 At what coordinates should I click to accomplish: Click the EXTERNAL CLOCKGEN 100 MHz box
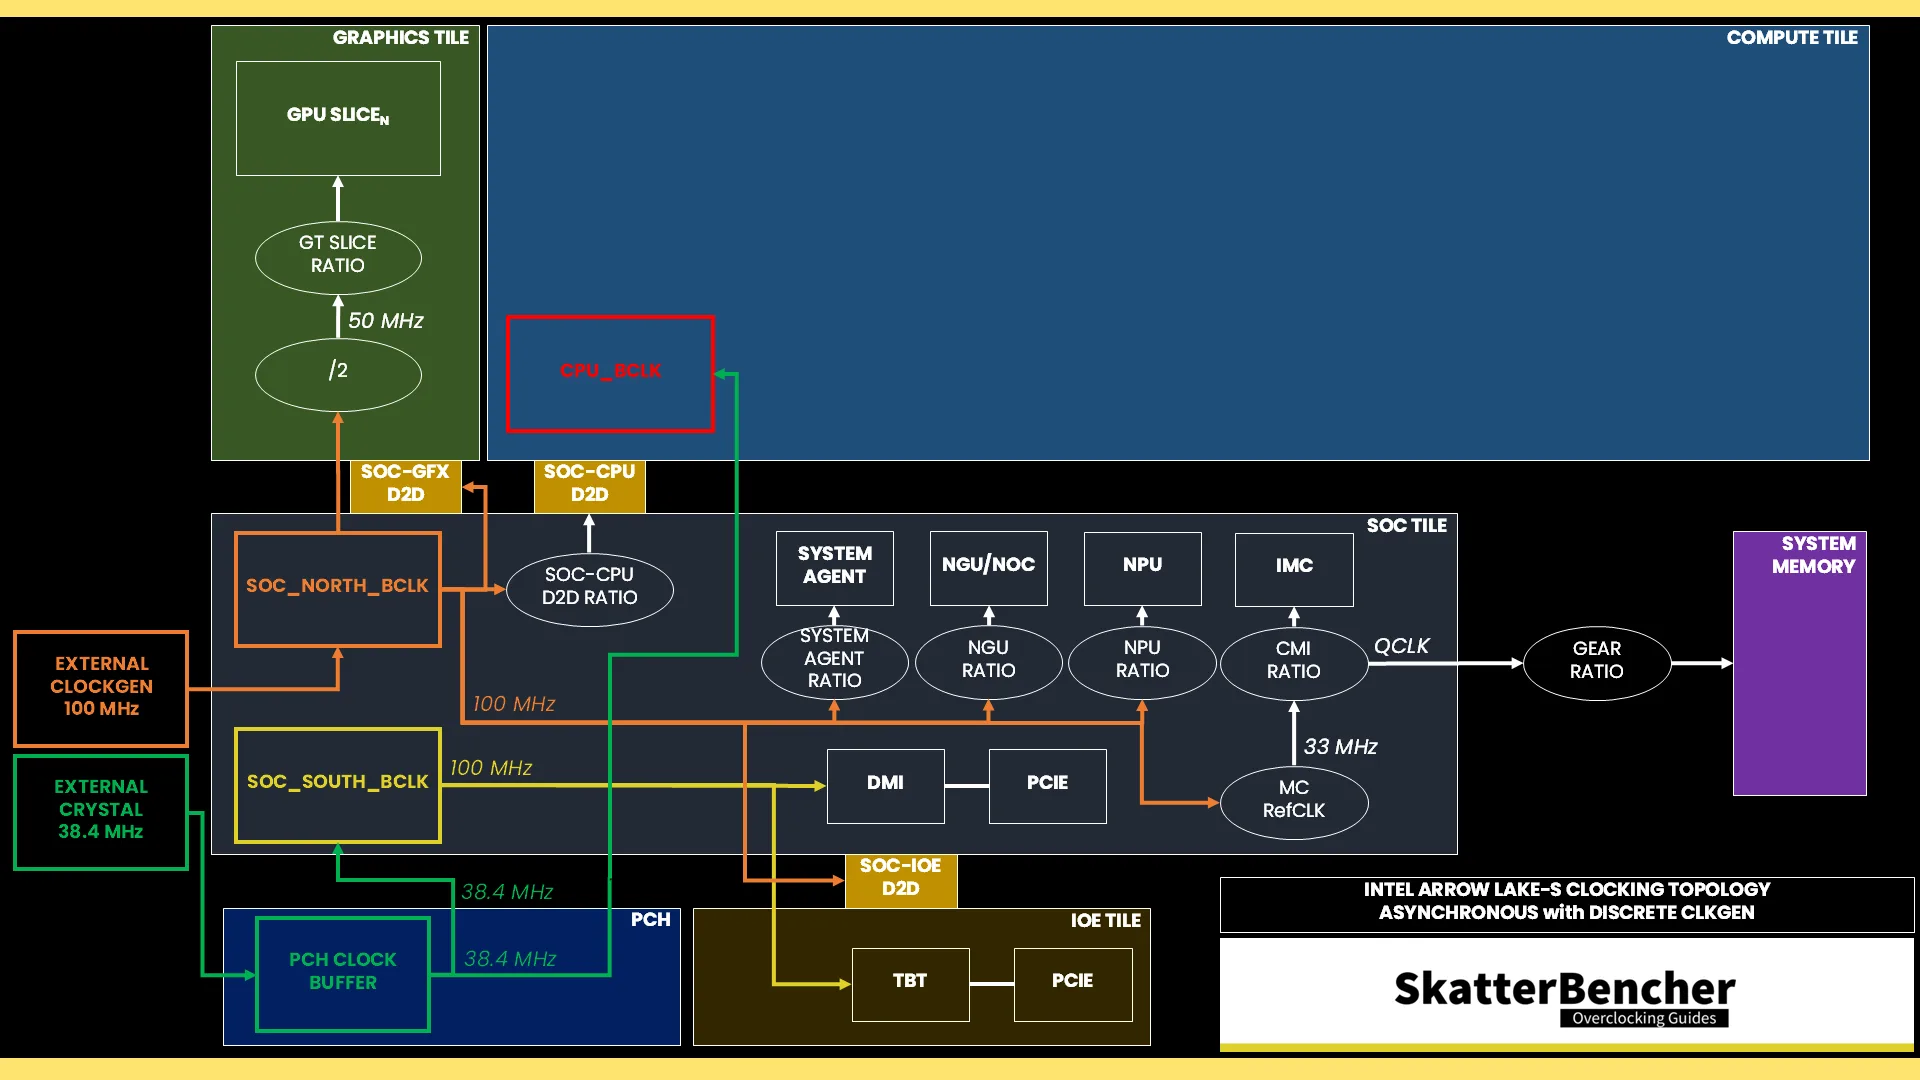101,688
